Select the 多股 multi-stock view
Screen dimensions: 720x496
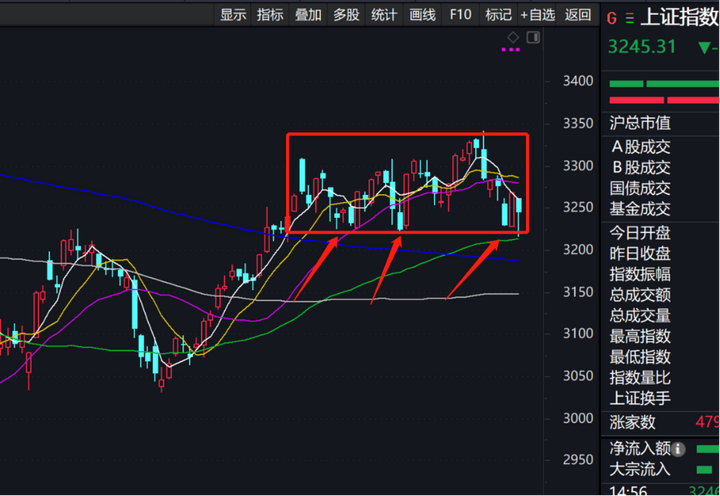[x=346, y=15]
